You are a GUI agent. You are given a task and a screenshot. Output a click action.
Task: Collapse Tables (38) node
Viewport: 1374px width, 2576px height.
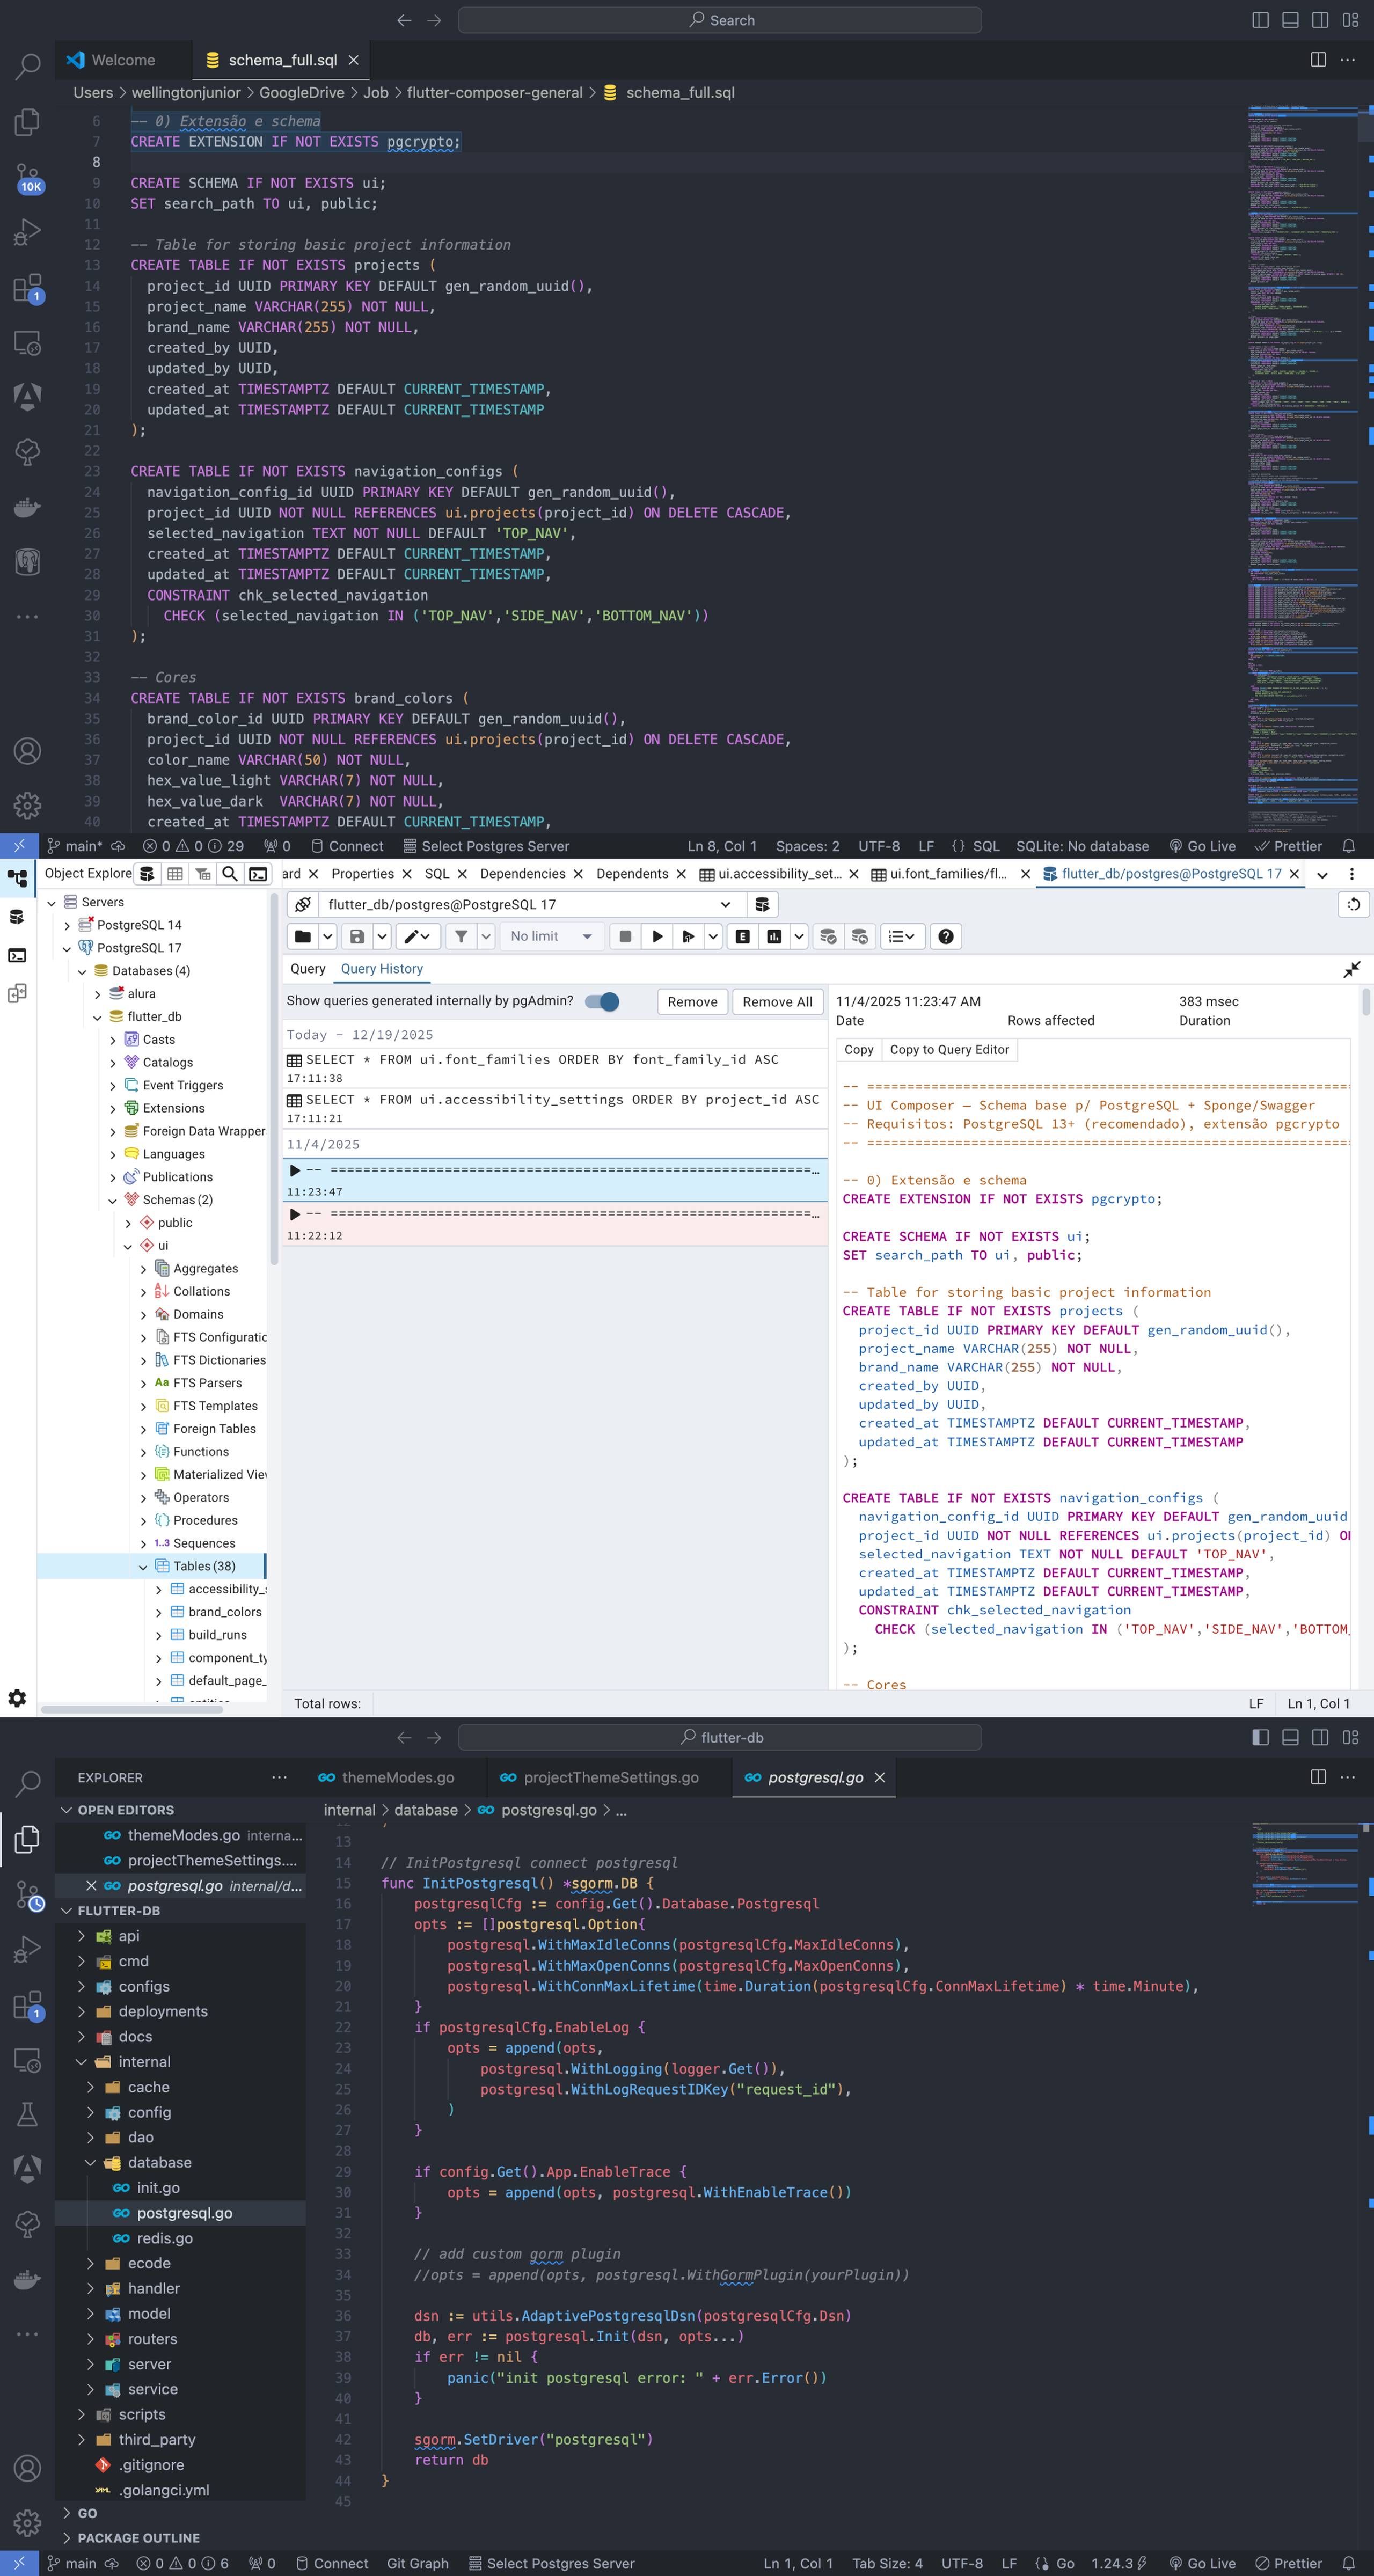point(143,1566)
